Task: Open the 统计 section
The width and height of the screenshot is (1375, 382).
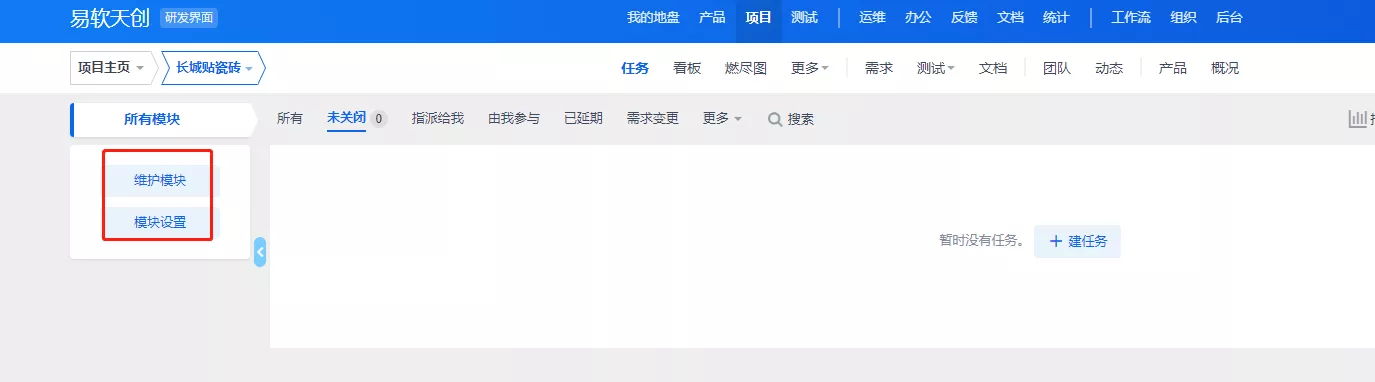Action: point(1055,18)
